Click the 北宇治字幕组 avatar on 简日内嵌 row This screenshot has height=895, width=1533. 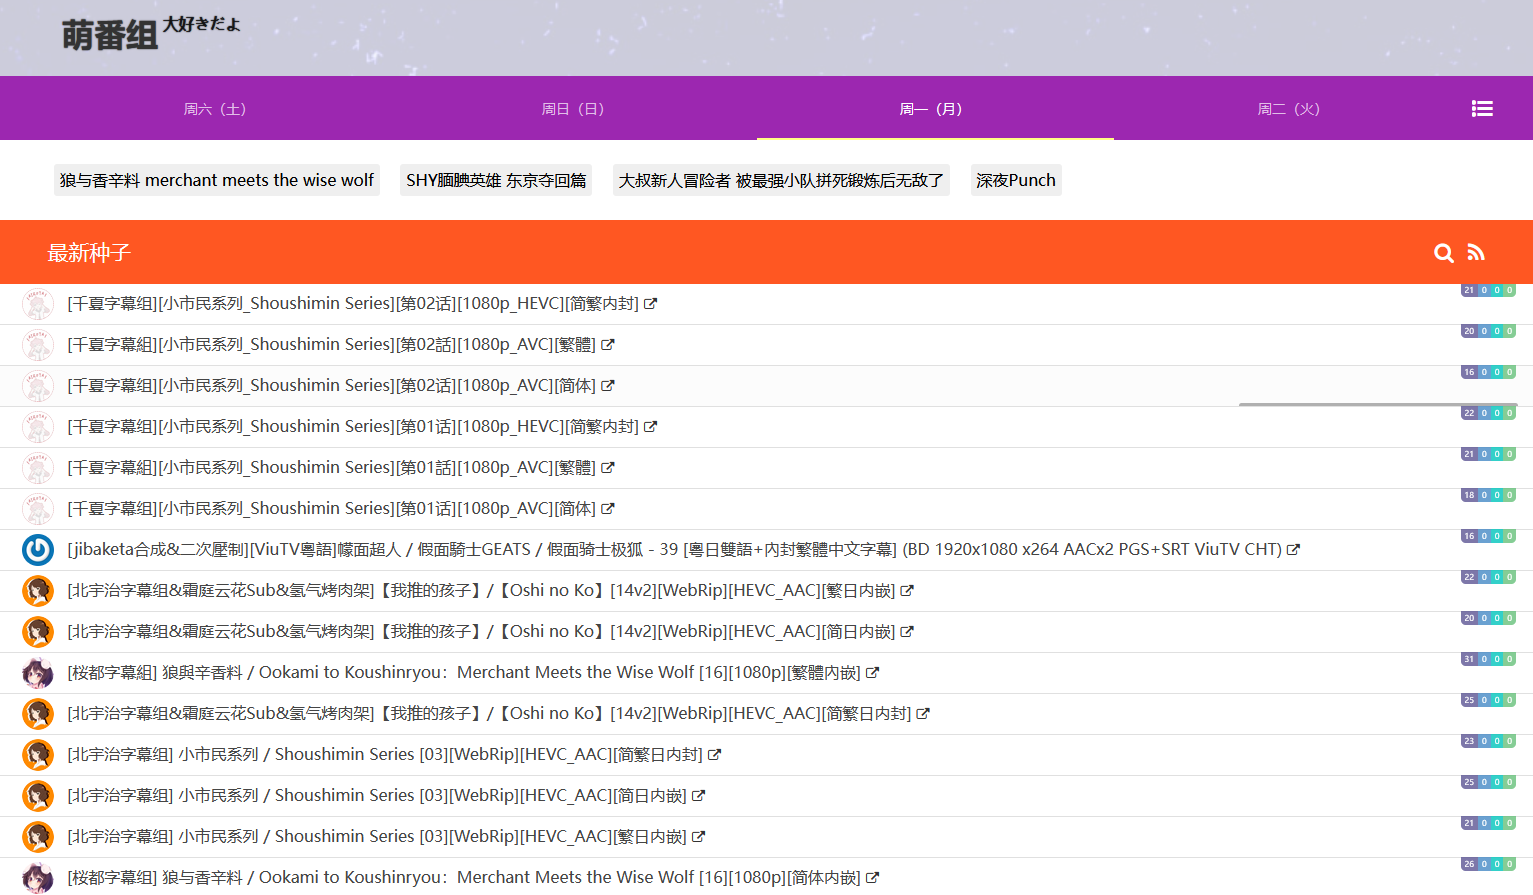38,631
